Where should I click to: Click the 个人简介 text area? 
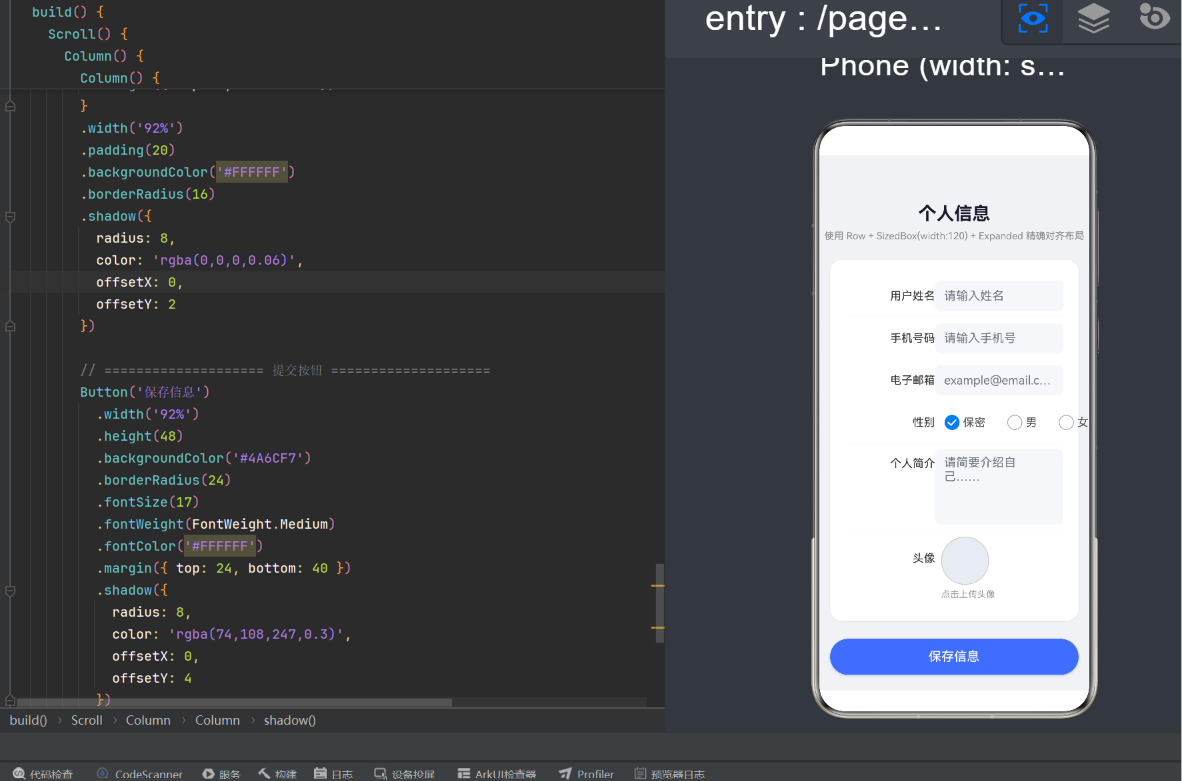click(x=999, y=486)
